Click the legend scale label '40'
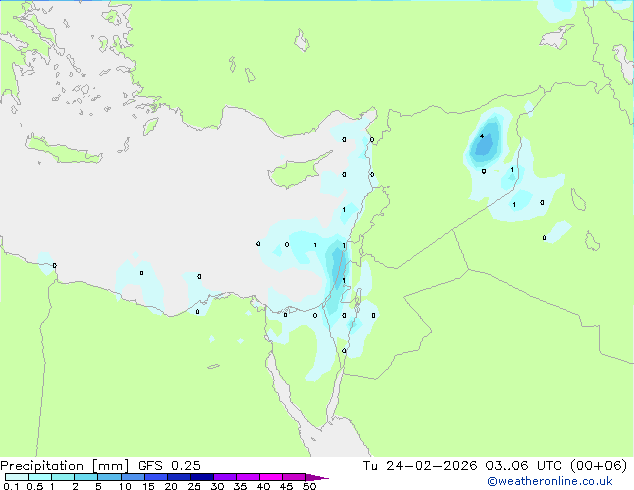The width and height of the screenshot is (634, 490). 263,486
